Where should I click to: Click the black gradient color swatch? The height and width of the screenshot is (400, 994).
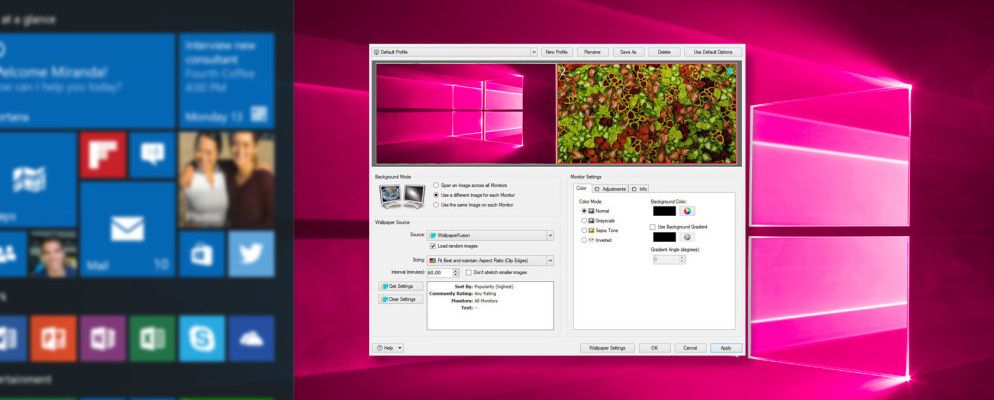pos(664,237)
